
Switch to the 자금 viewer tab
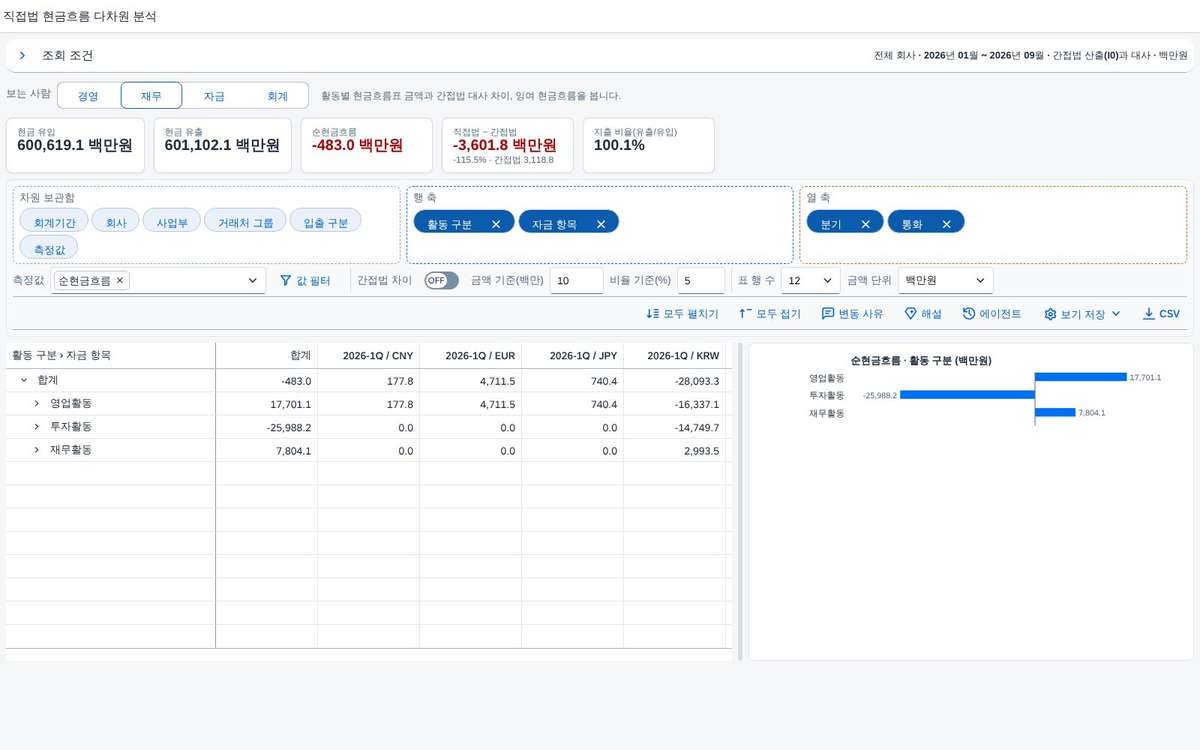tap(214, 96)
